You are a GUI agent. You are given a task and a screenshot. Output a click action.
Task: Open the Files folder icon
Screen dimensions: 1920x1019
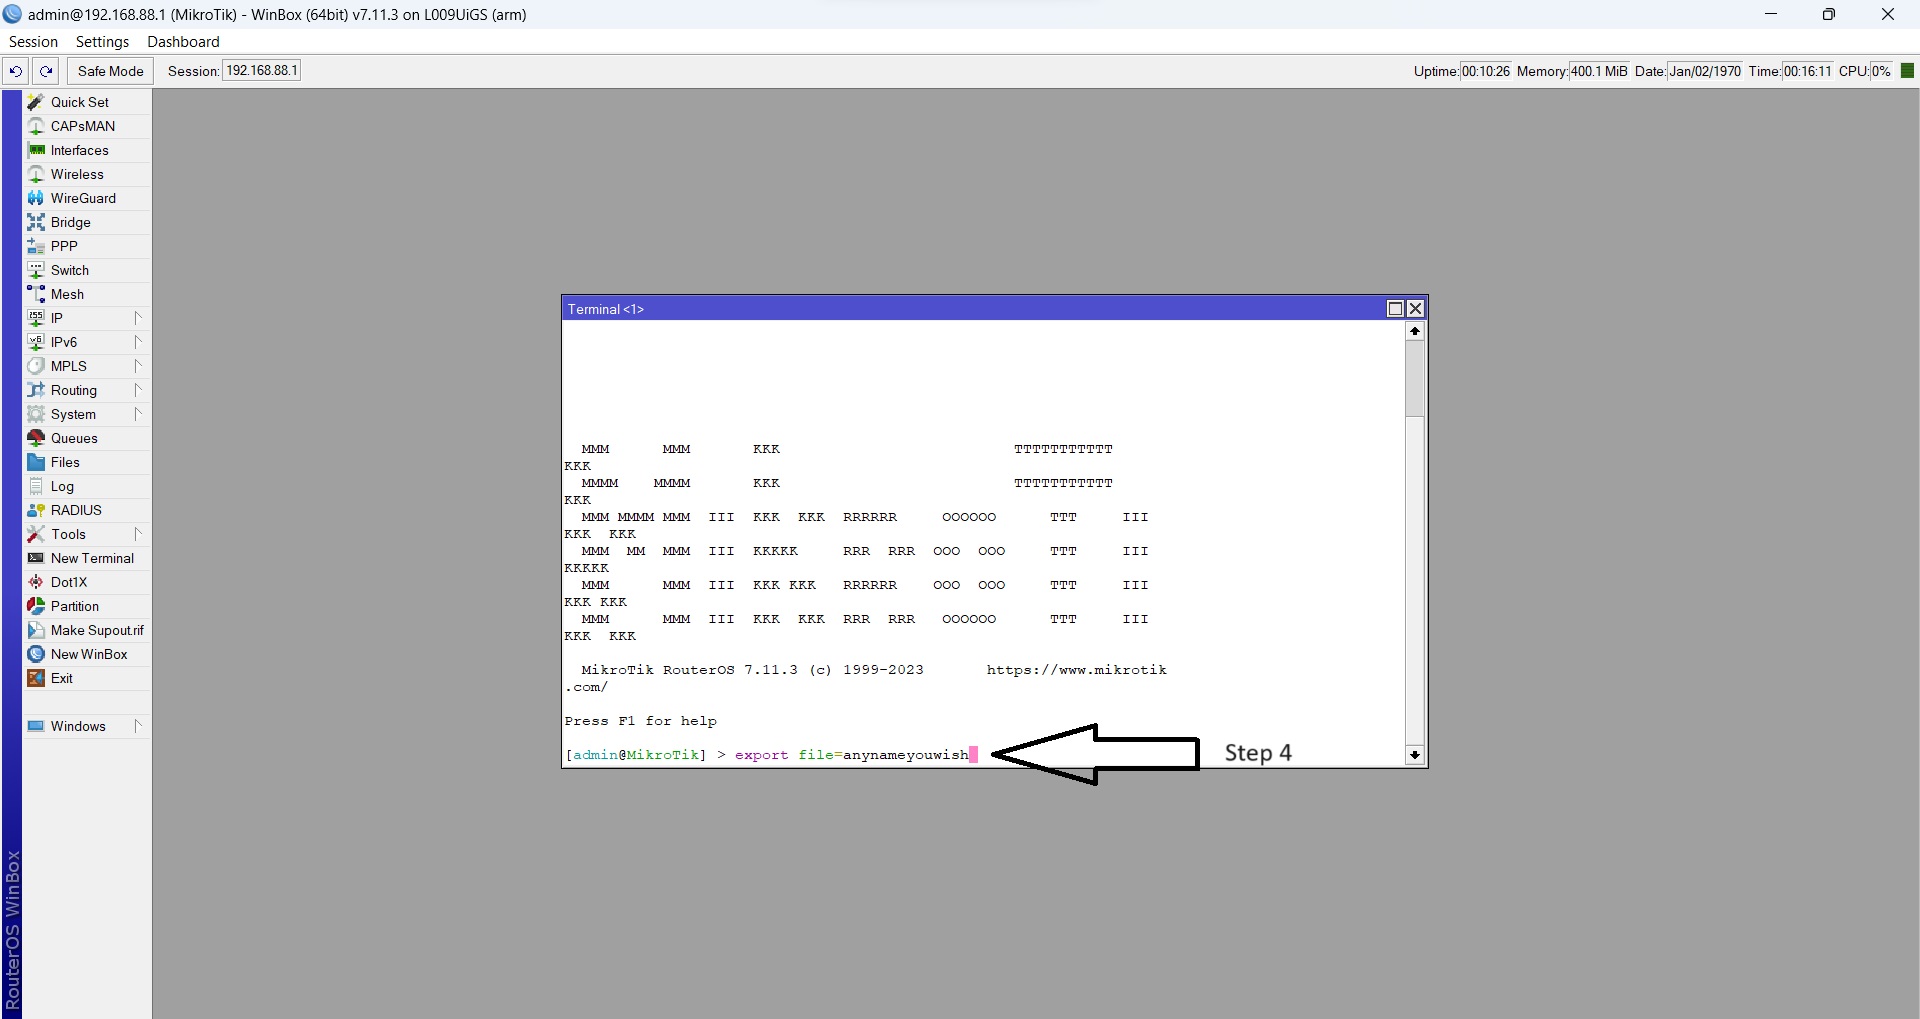[x=36, y=462]
